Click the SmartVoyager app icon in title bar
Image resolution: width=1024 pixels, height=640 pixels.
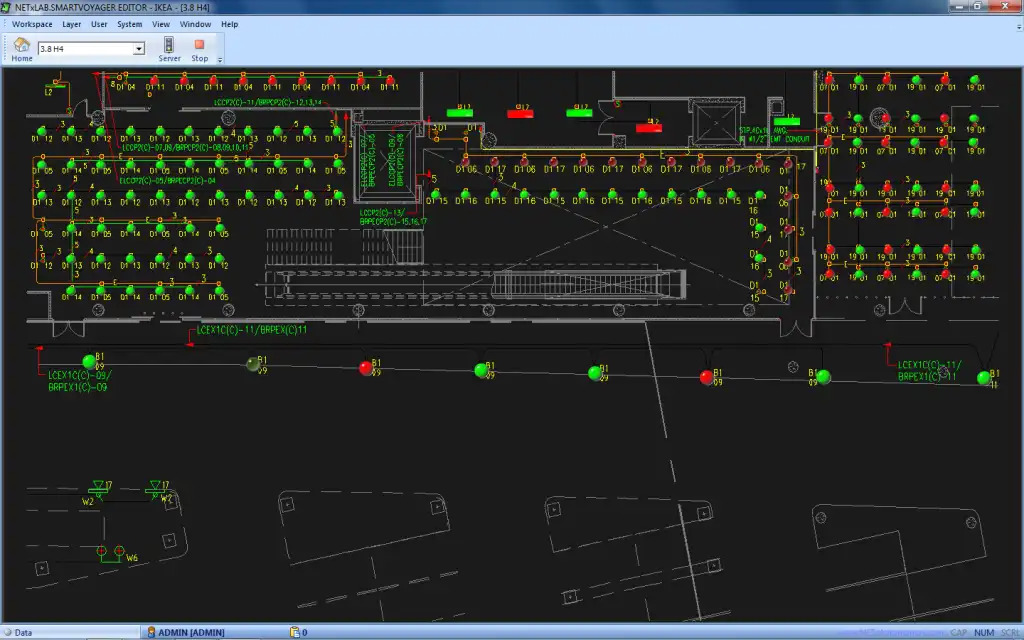(x=8, y=7)
